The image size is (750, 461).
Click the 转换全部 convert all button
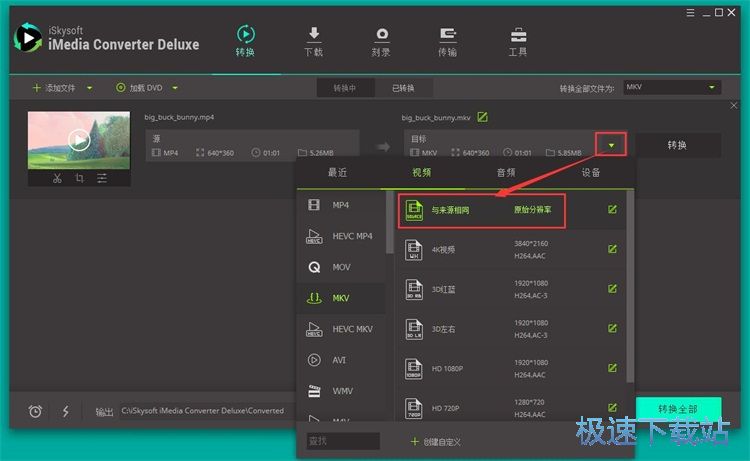pos(678,409)
